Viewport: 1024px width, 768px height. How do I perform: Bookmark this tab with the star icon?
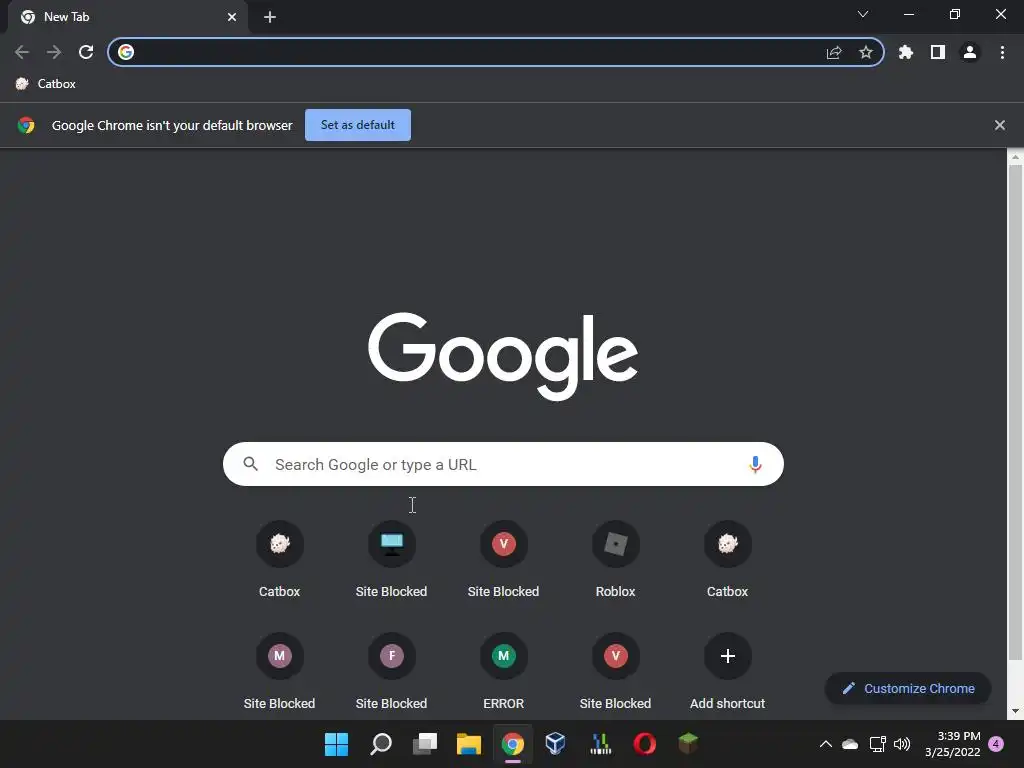[x=866, y=52]
